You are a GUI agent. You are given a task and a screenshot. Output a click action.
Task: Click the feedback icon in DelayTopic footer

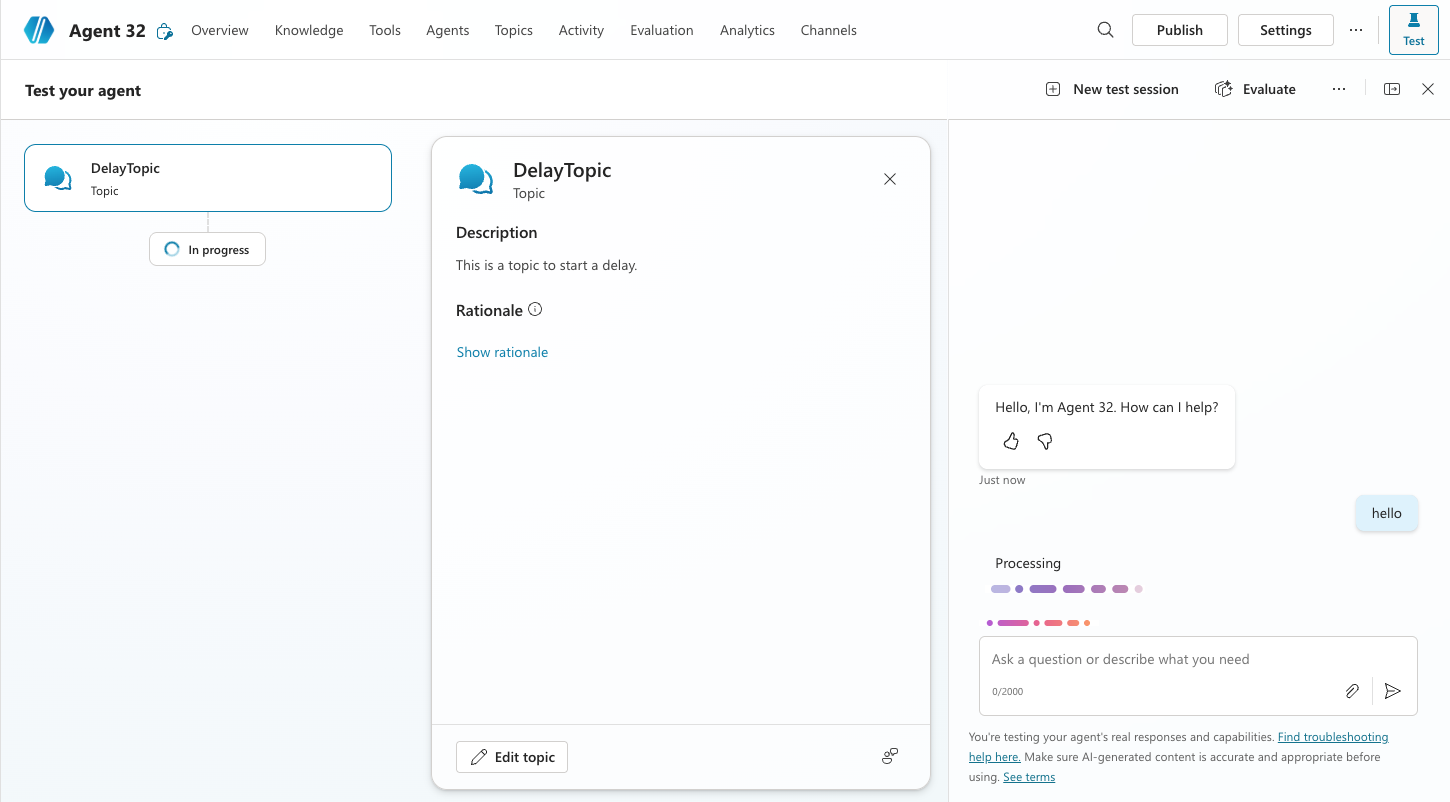coord(890,756)
